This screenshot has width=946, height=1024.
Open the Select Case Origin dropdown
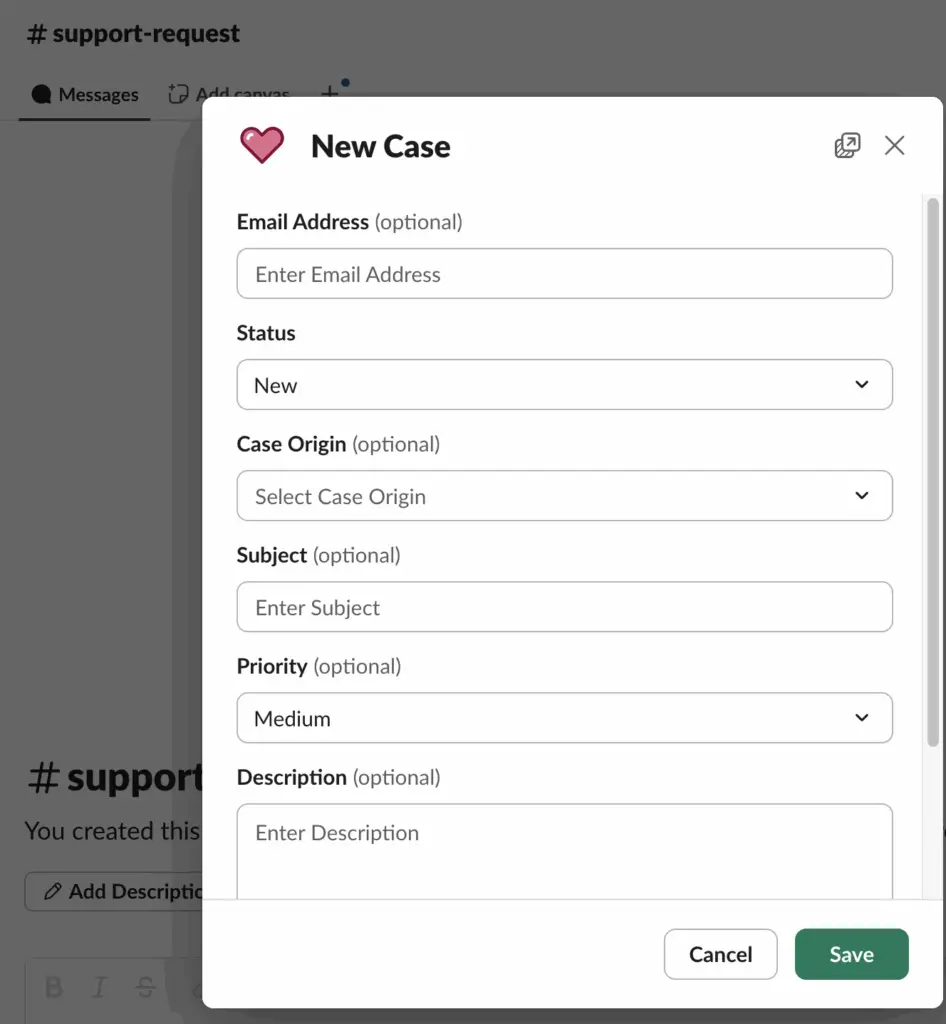click(x=565, y=496)
